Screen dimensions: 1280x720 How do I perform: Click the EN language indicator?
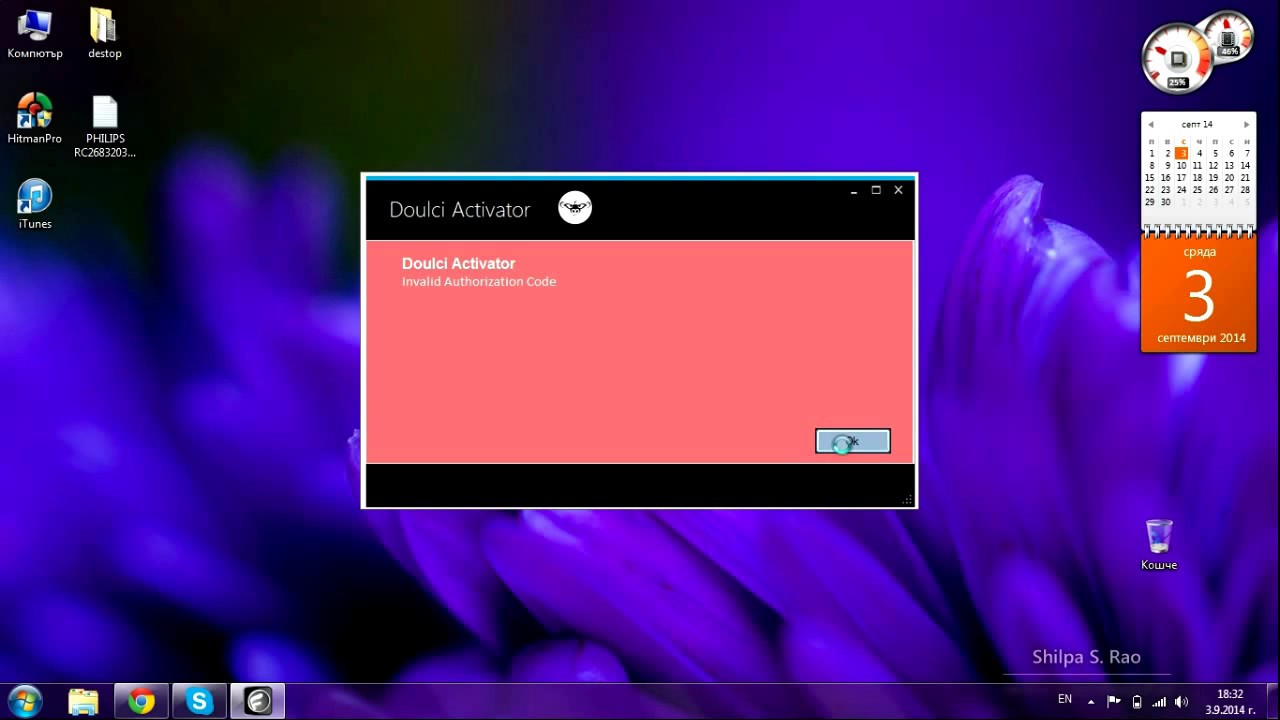coord(1065,699)
